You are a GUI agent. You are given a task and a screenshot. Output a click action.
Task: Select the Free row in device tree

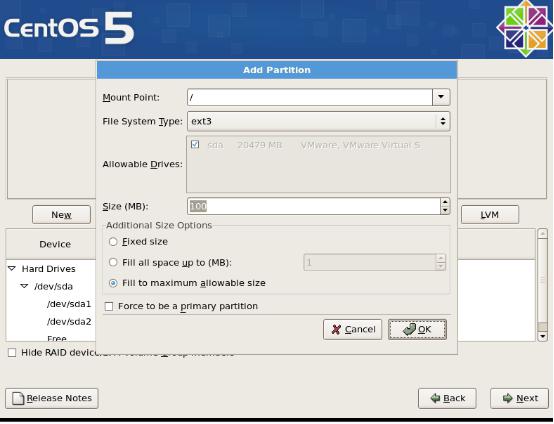(57, 338)
